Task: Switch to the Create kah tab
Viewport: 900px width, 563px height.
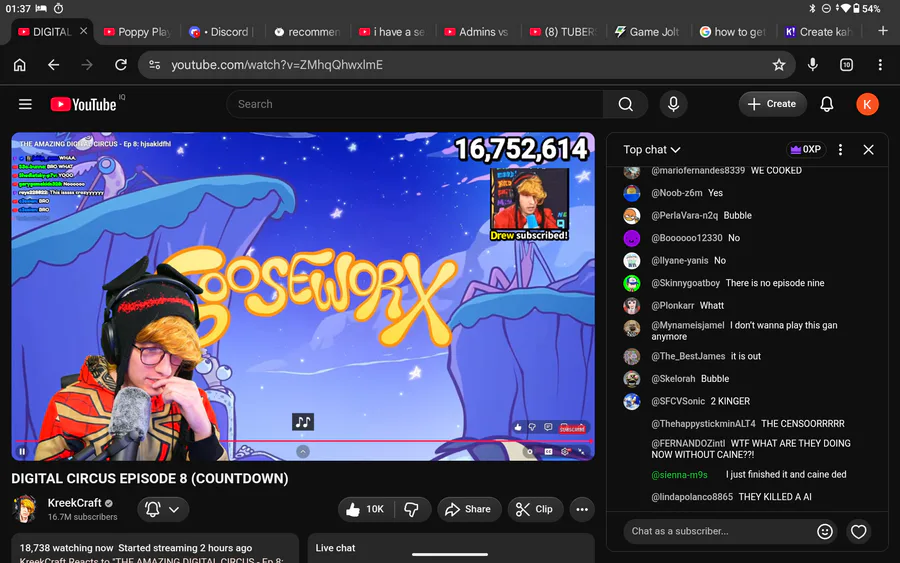Action: click(818, 32)
